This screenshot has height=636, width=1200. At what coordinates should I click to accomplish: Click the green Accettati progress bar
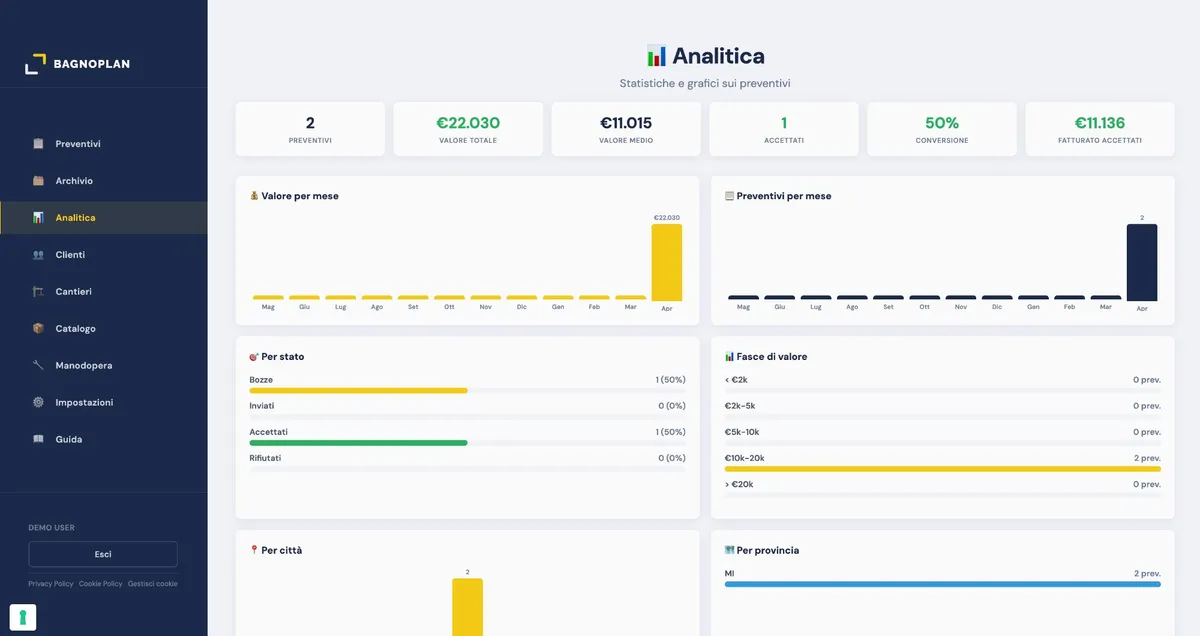point(358,442)
